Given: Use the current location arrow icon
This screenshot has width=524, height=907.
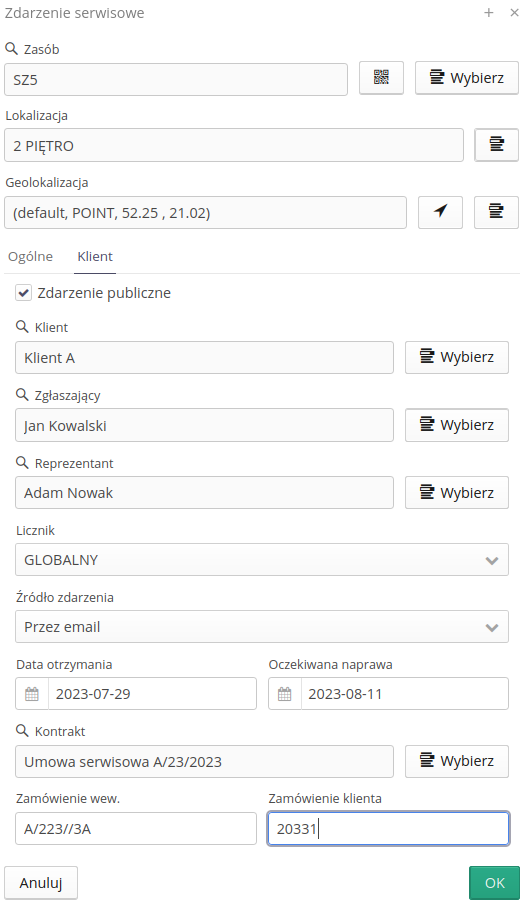Looking at the screenshot, I should click(440, 212).
